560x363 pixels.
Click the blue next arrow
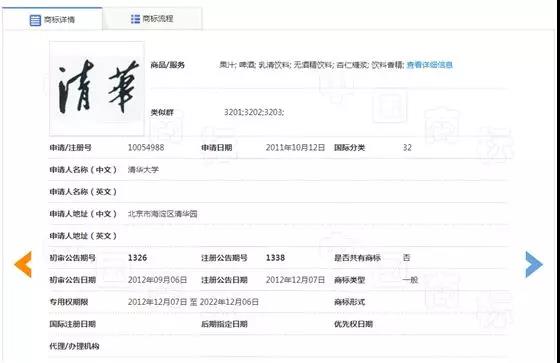coord(534,264)
